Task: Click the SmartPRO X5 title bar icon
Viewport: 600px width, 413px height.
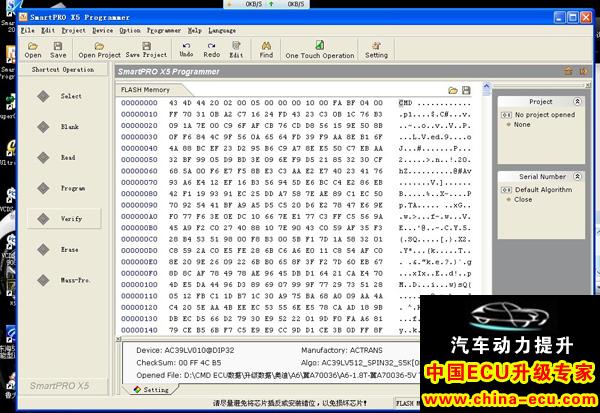Action: pos(23,17)
